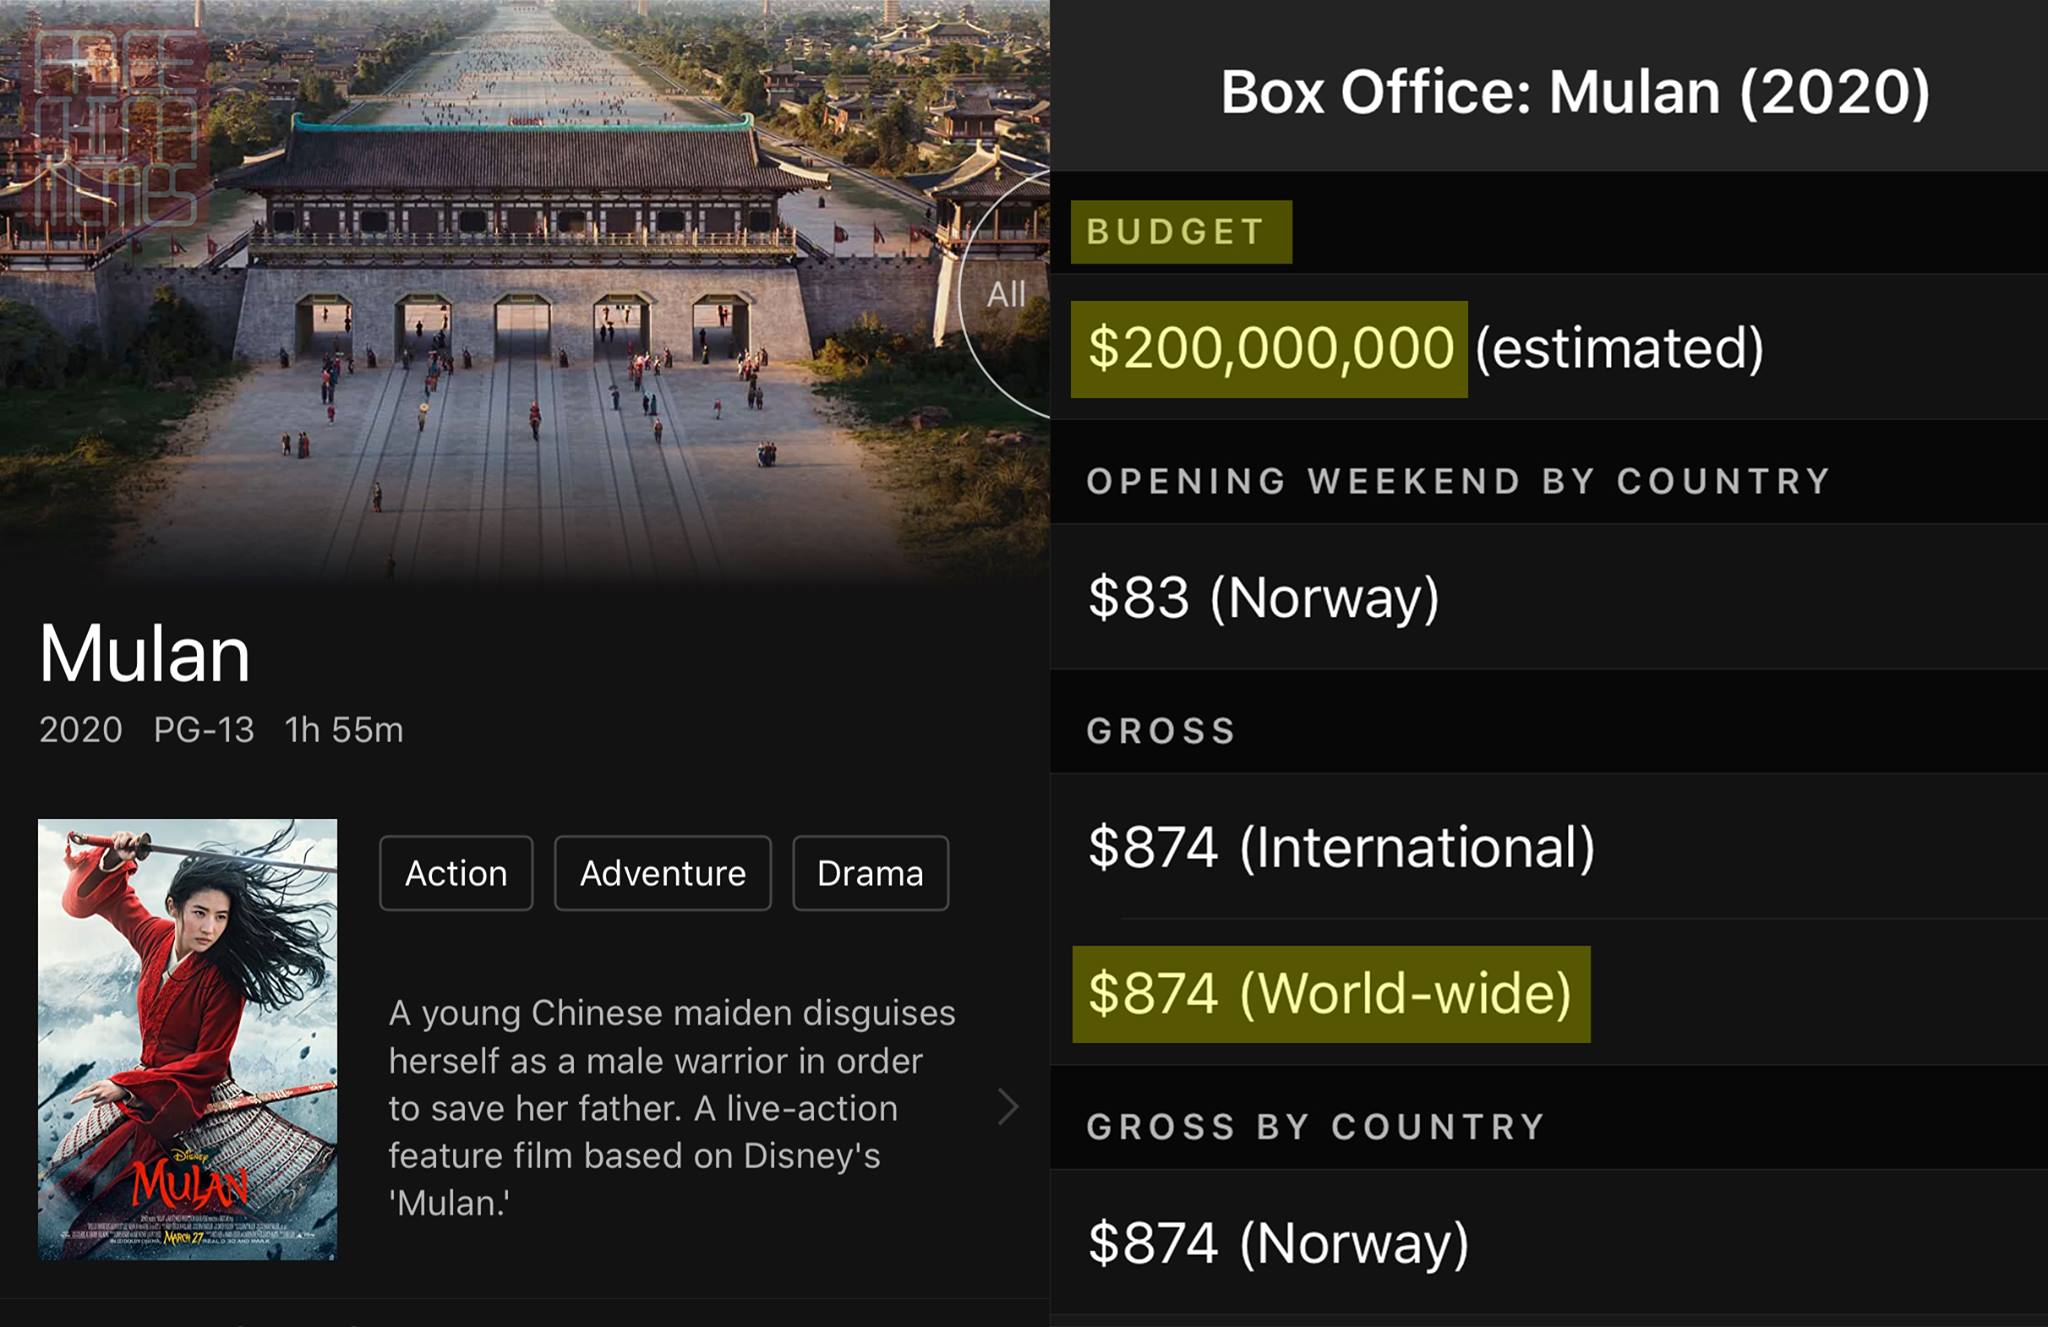Select the highlighted BUDGET section header
Image resolution: width=2048 pixels, height=1327 pixels.
[x=1181, y=232]
